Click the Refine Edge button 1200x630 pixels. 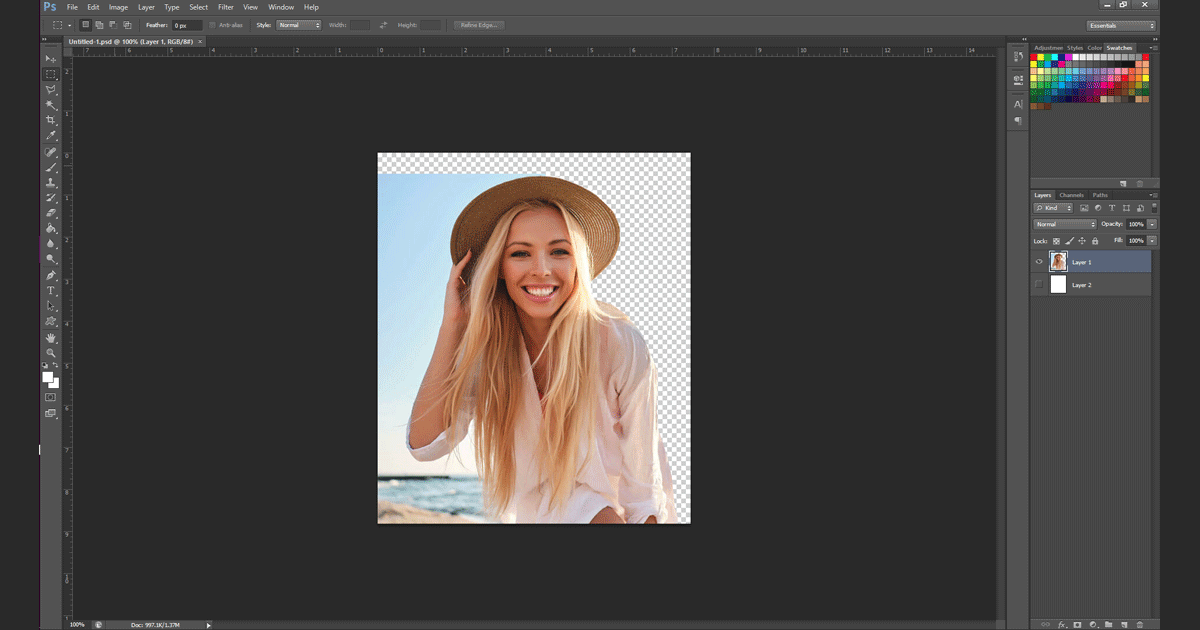(x=479, y=24)
